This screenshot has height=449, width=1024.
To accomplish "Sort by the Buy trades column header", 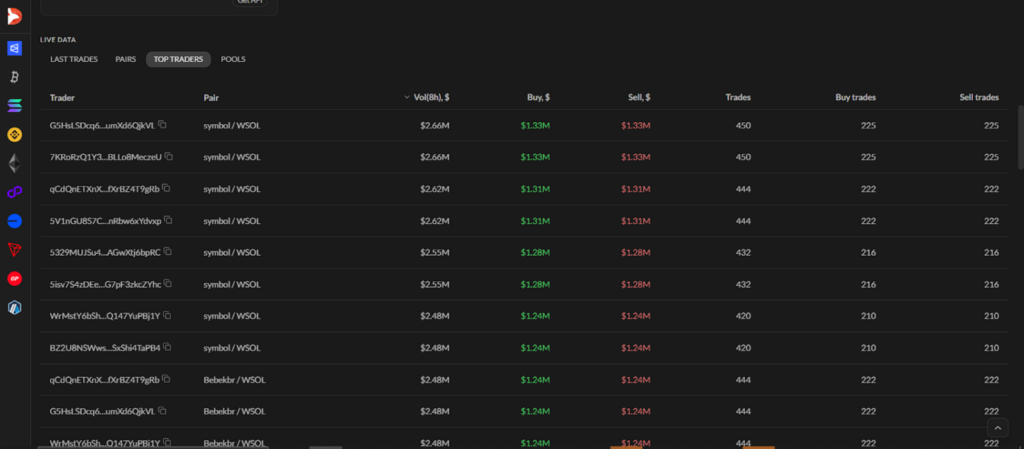I will [x=856, y=97].
